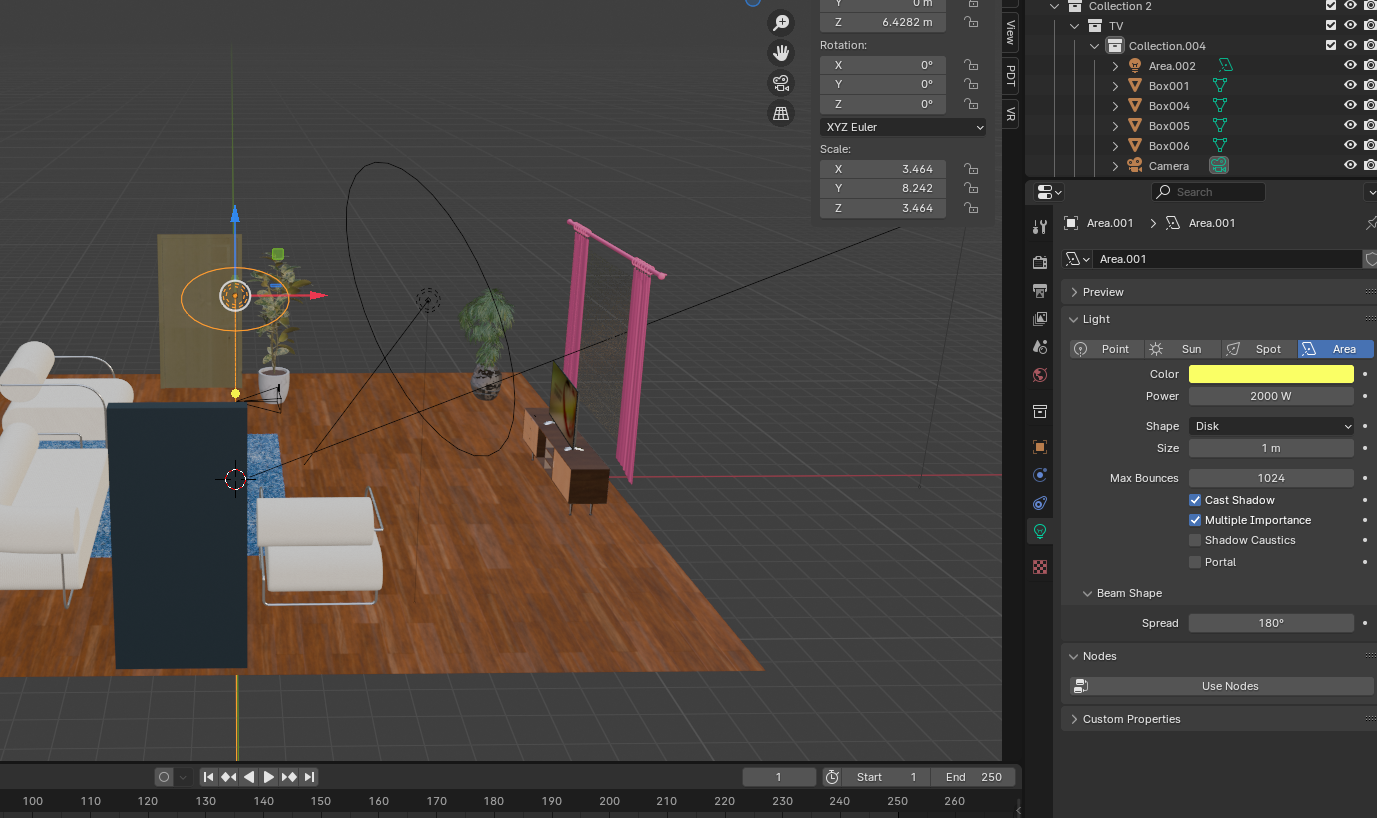Click the yellow light Color swatch

1271,374
